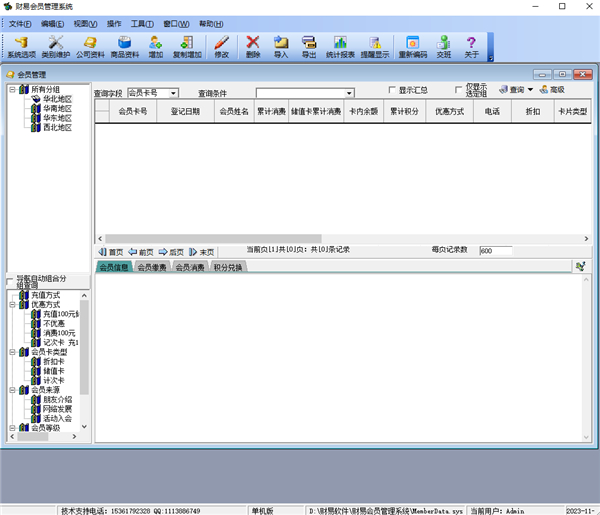
Task: Open the 工具(T) menu
Action: pos(143,23)
